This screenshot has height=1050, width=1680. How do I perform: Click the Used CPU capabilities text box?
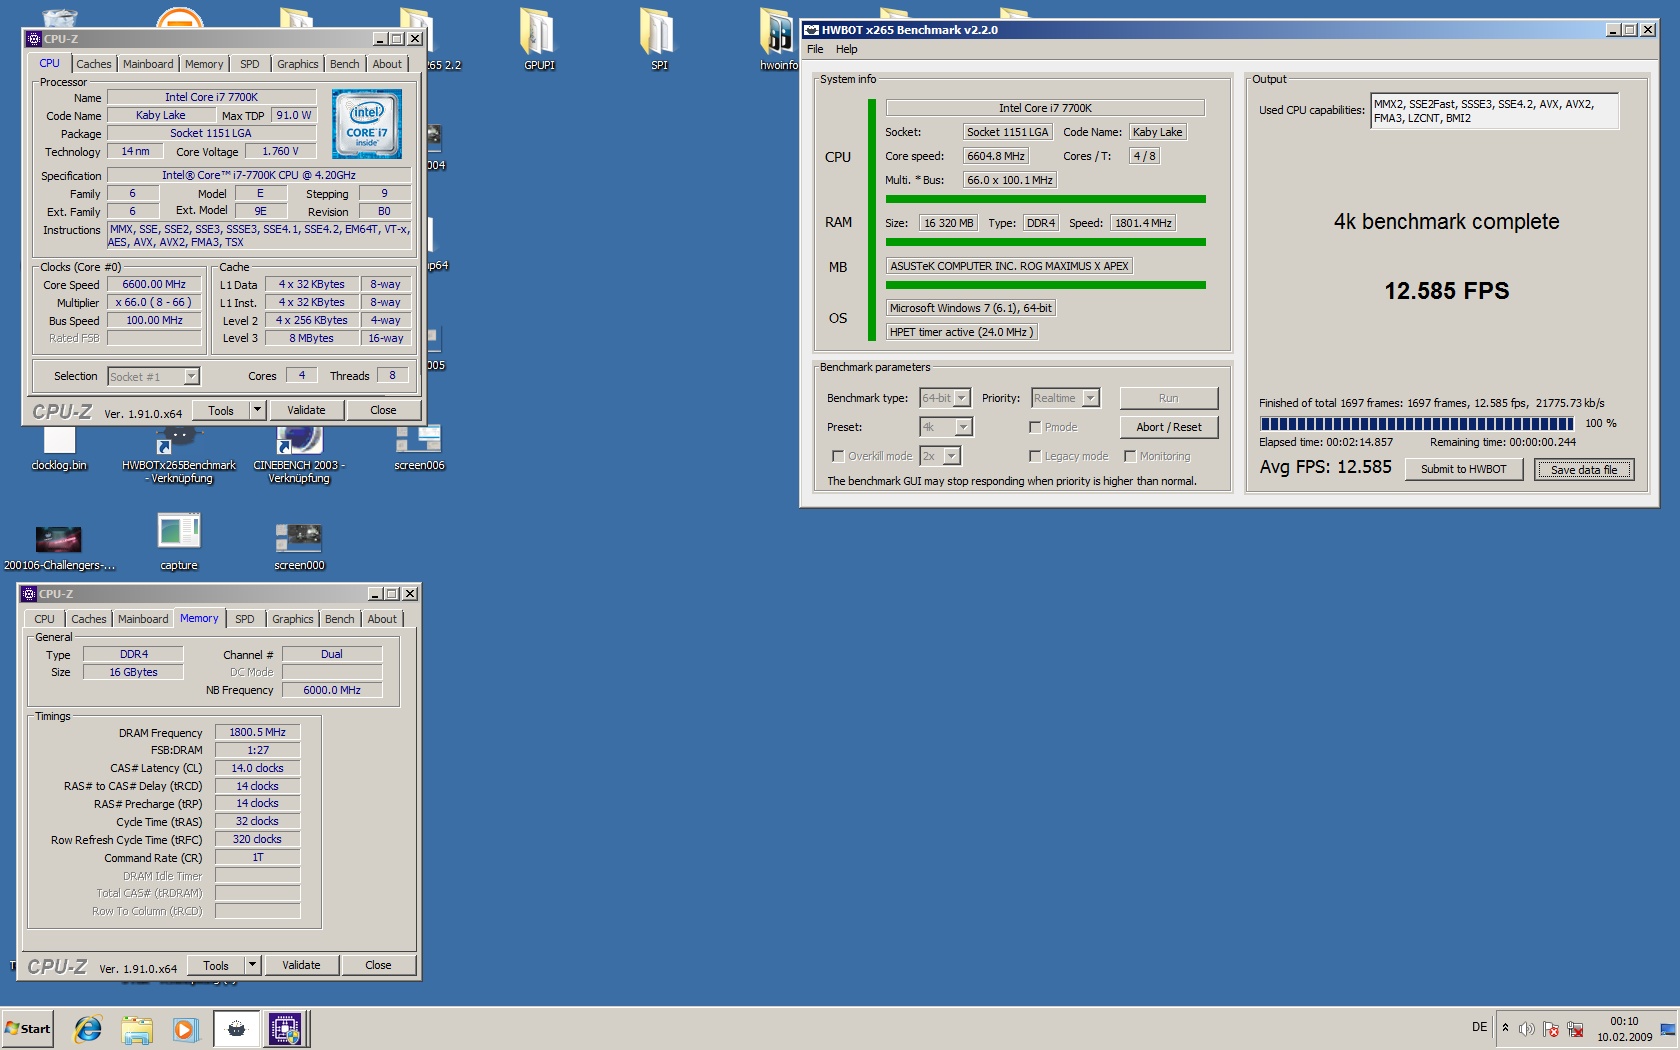(x=1494, y=111)
